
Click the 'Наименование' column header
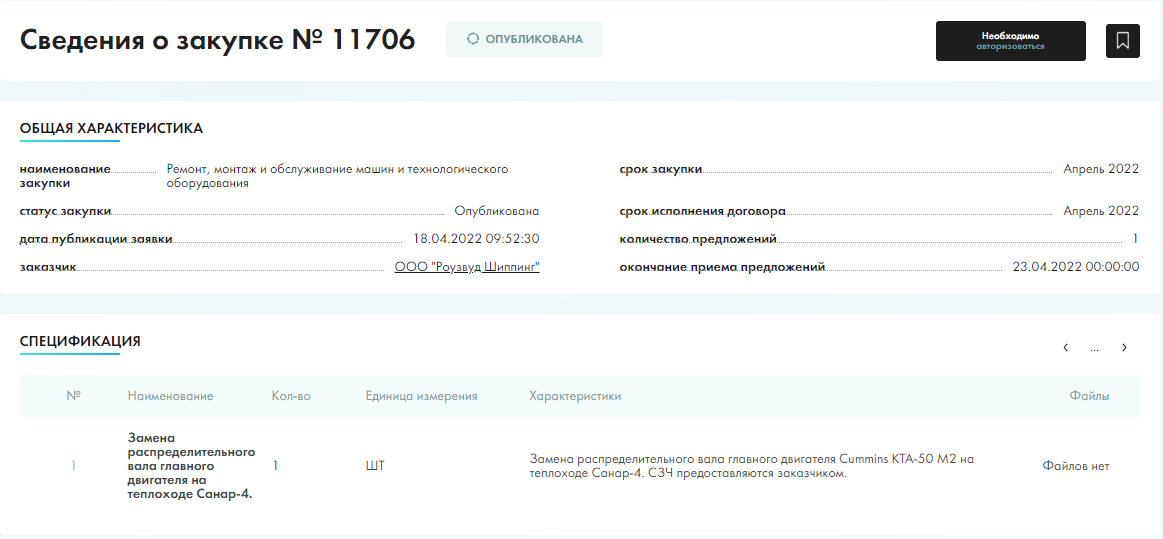(171, 396)
